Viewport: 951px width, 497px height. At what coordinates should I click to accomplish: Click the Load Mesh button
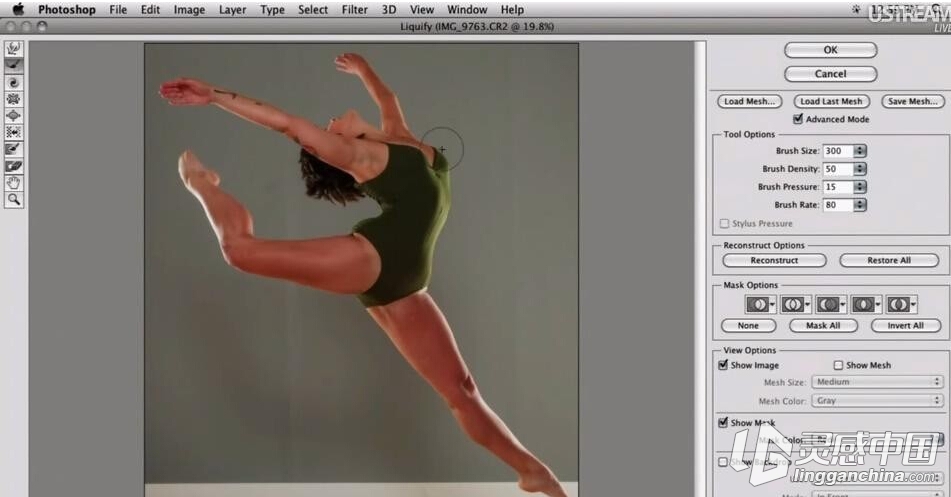click(x=750, y=101)
